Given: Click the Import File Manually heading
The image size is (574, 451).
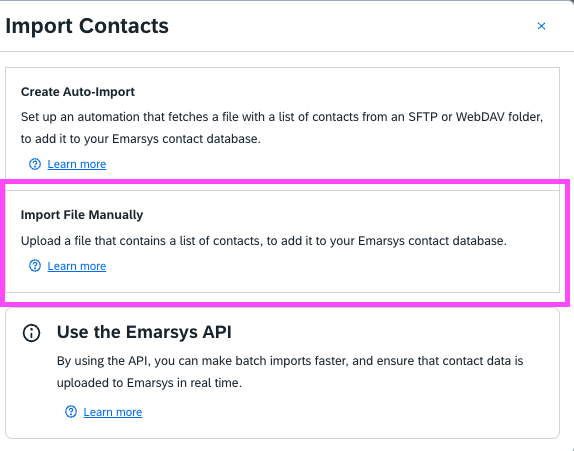Looking at the screenshot, I should coord(82,215).
